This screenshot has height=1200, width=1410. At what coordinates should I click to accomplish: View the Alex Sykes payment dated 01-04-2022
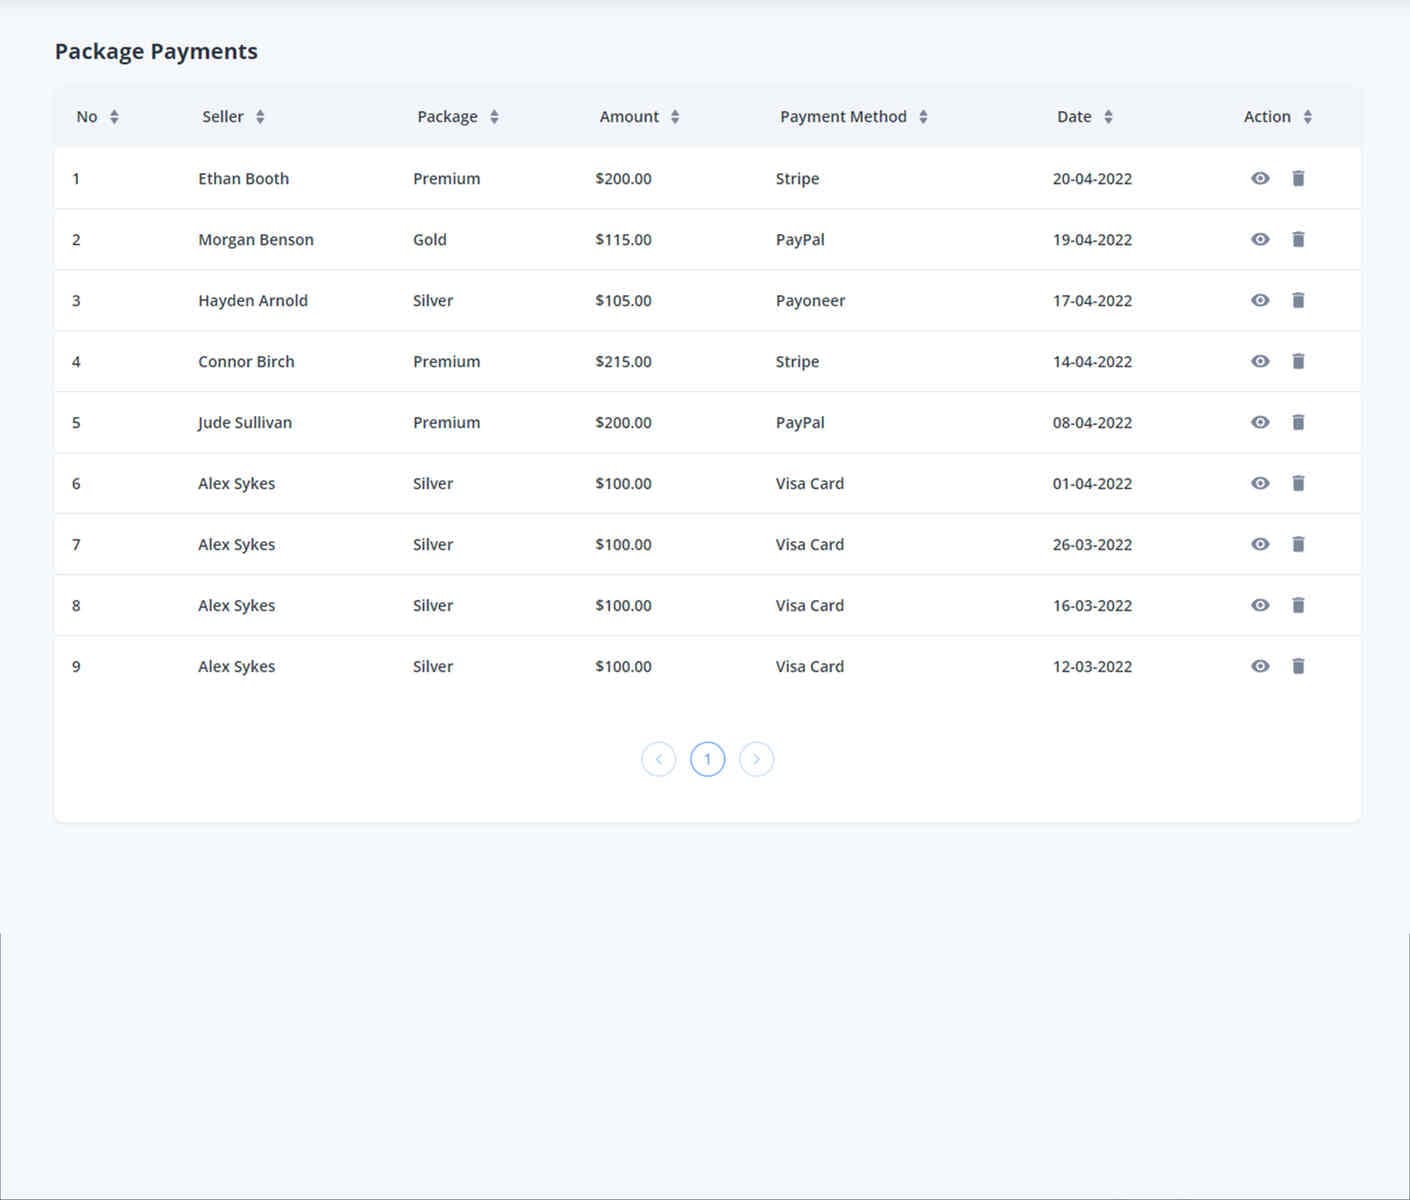(x=1260, y=483)
